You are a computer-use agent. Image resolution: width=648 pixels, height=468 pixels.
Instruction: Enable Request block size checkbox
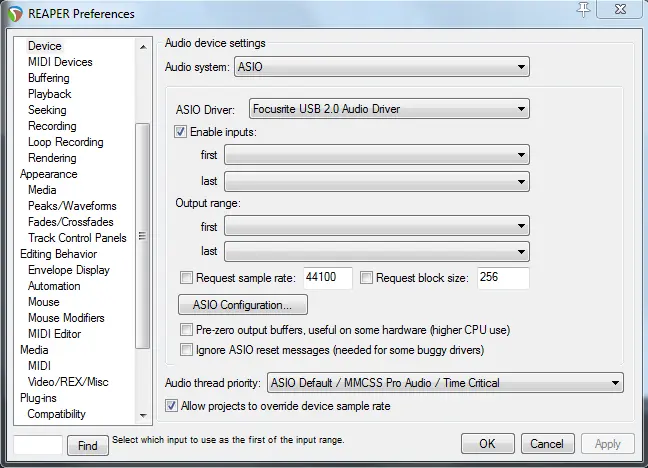(366, 277)
